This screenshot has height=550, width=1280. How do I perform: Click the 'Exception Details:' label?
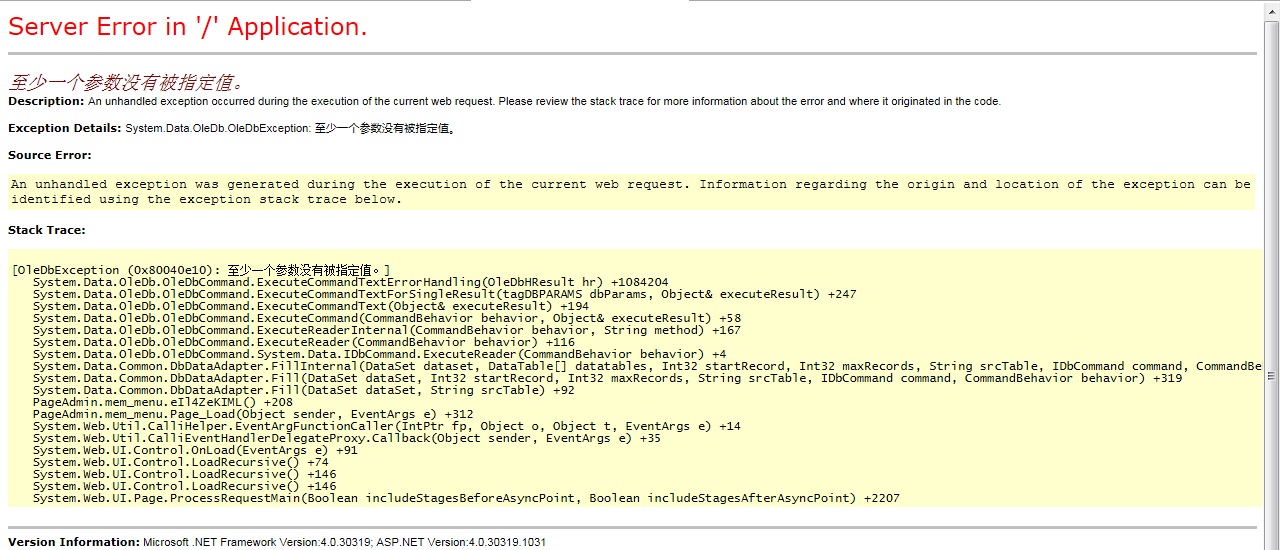pos(64,128)
